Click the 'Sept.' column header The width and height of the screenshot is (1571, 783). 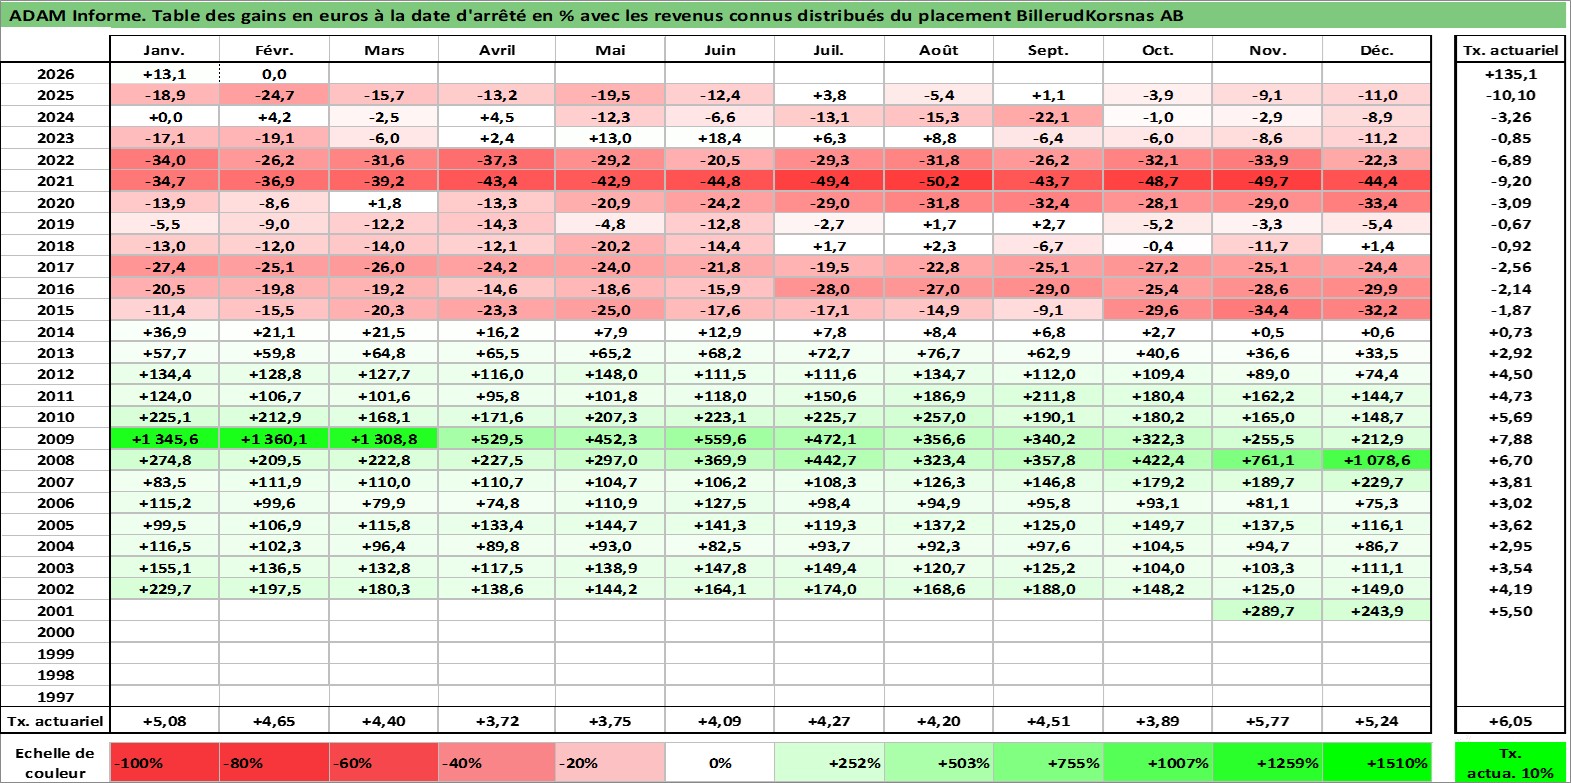click(1048, 50)
